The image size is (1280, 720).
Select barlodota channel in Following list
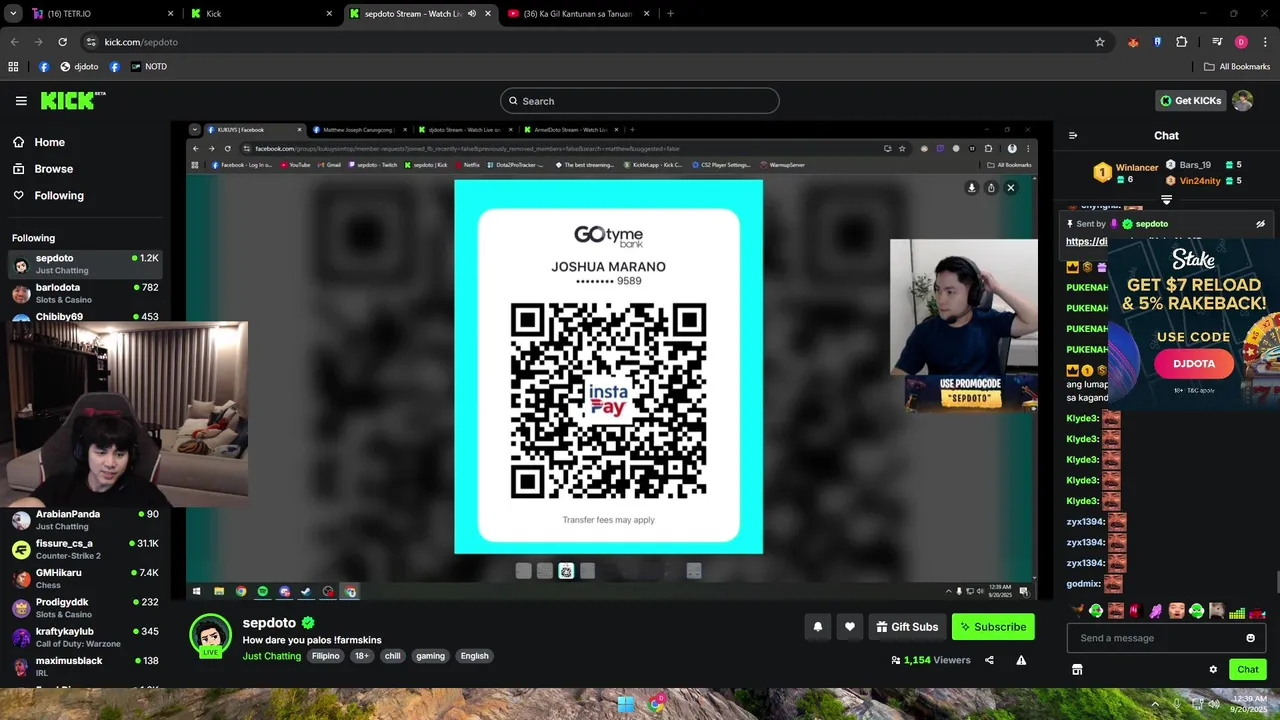(85, 293)
